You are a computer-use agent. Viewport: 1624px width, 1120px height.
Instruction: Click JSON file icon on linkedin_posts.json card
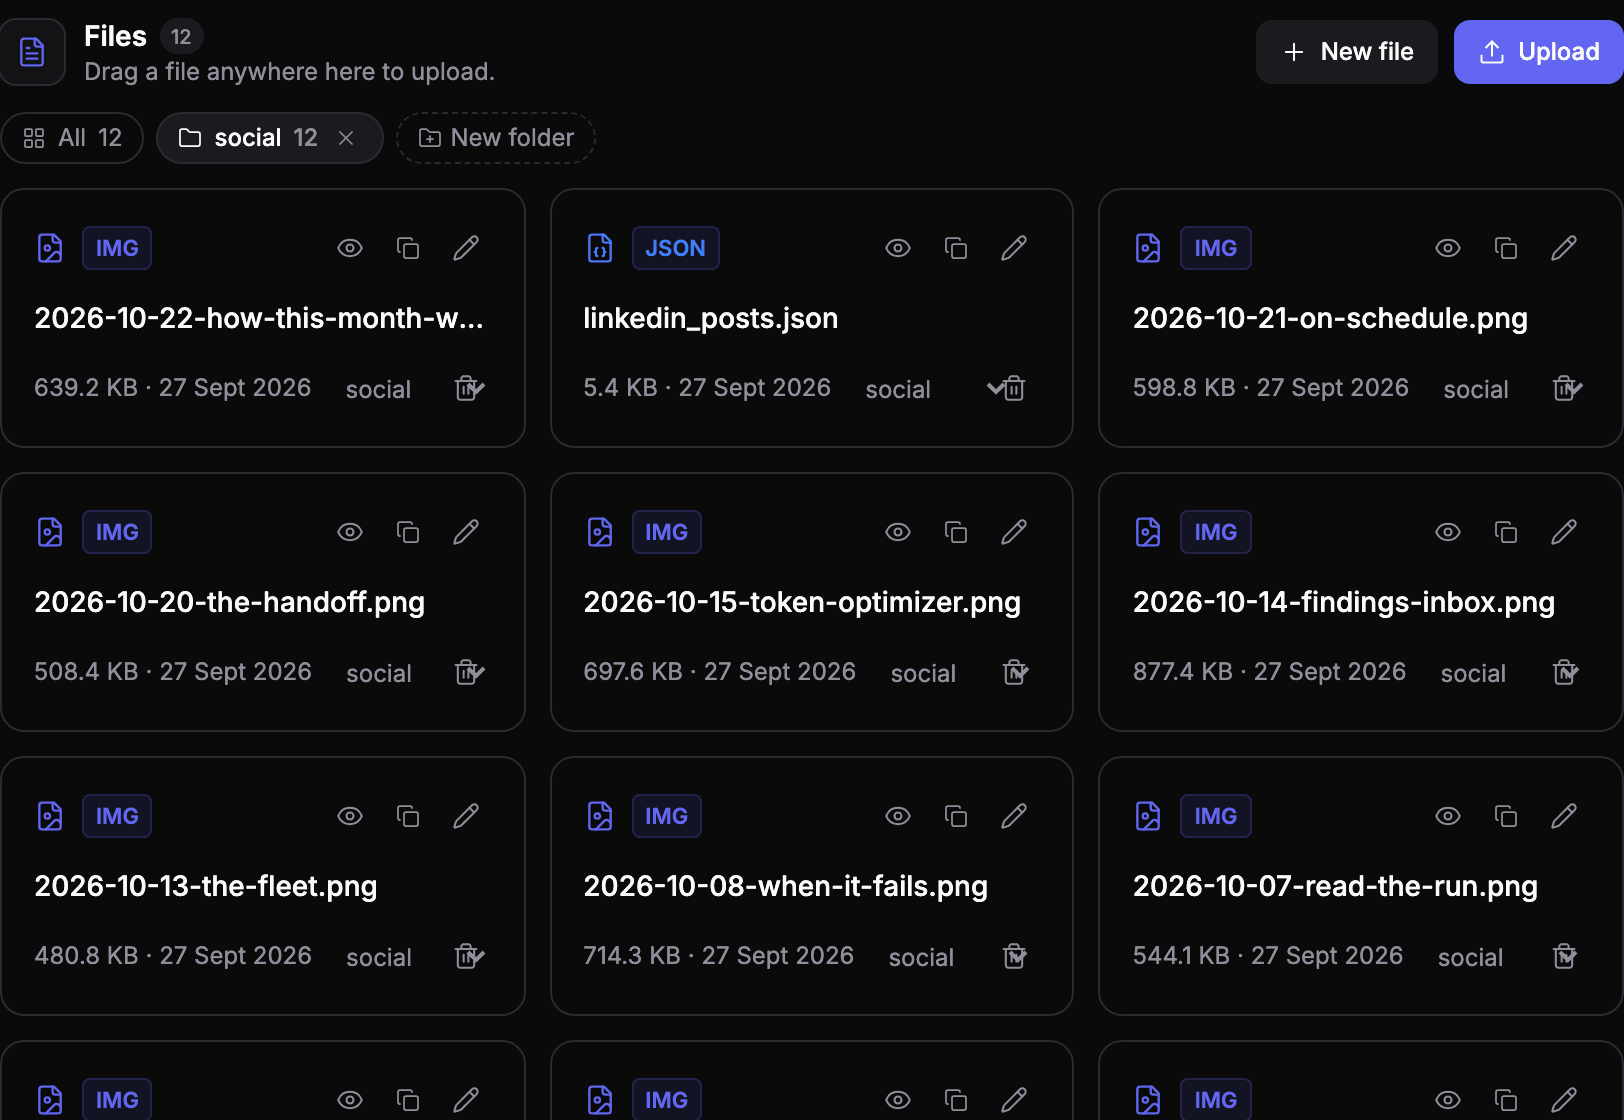click(x=600, y=248)
